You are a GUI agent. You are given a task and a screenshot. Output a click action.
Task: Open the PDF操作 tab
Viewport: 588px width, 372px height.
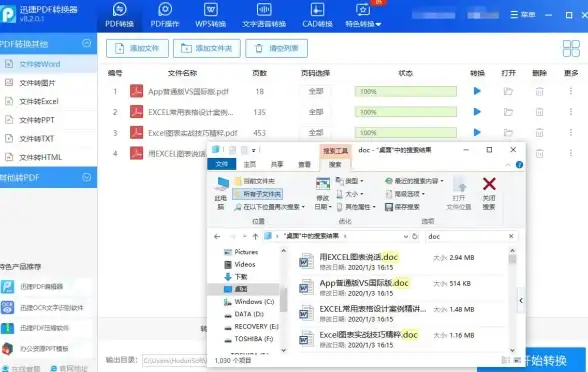click(x=165, y=15)
